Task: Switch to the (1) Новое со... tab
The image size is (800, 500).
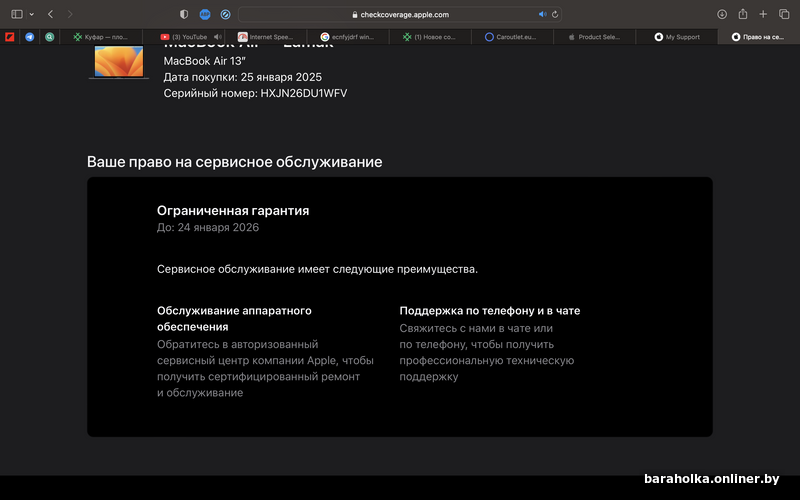Action: point(430,37)
